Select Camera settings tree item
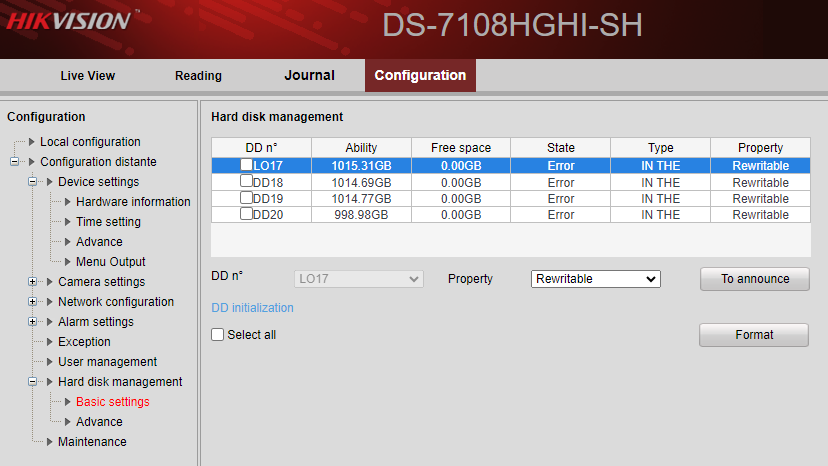828x466 pixels. tap(101, 282)
